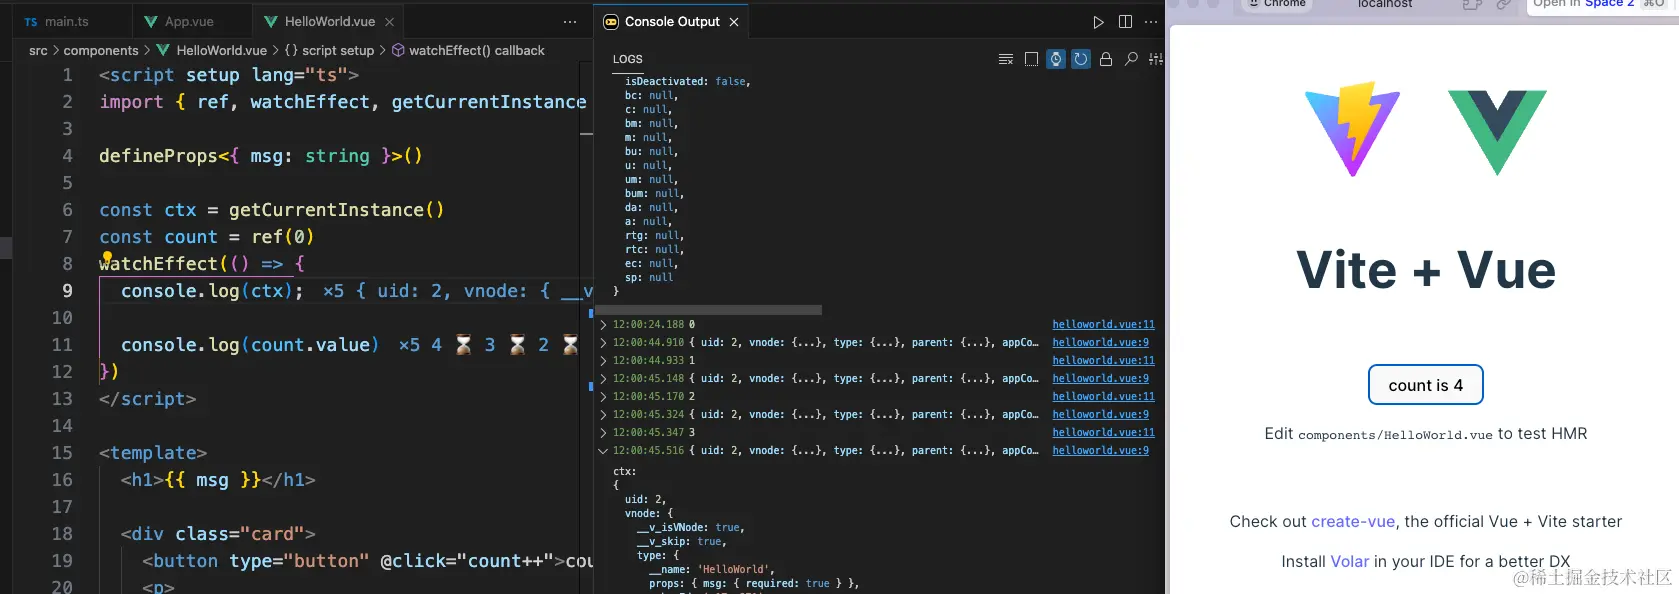The height and width of the screenshot is (594, 1679).
Task: Expand the 12:00:44.910 log entry
Action: click(603, 342)
